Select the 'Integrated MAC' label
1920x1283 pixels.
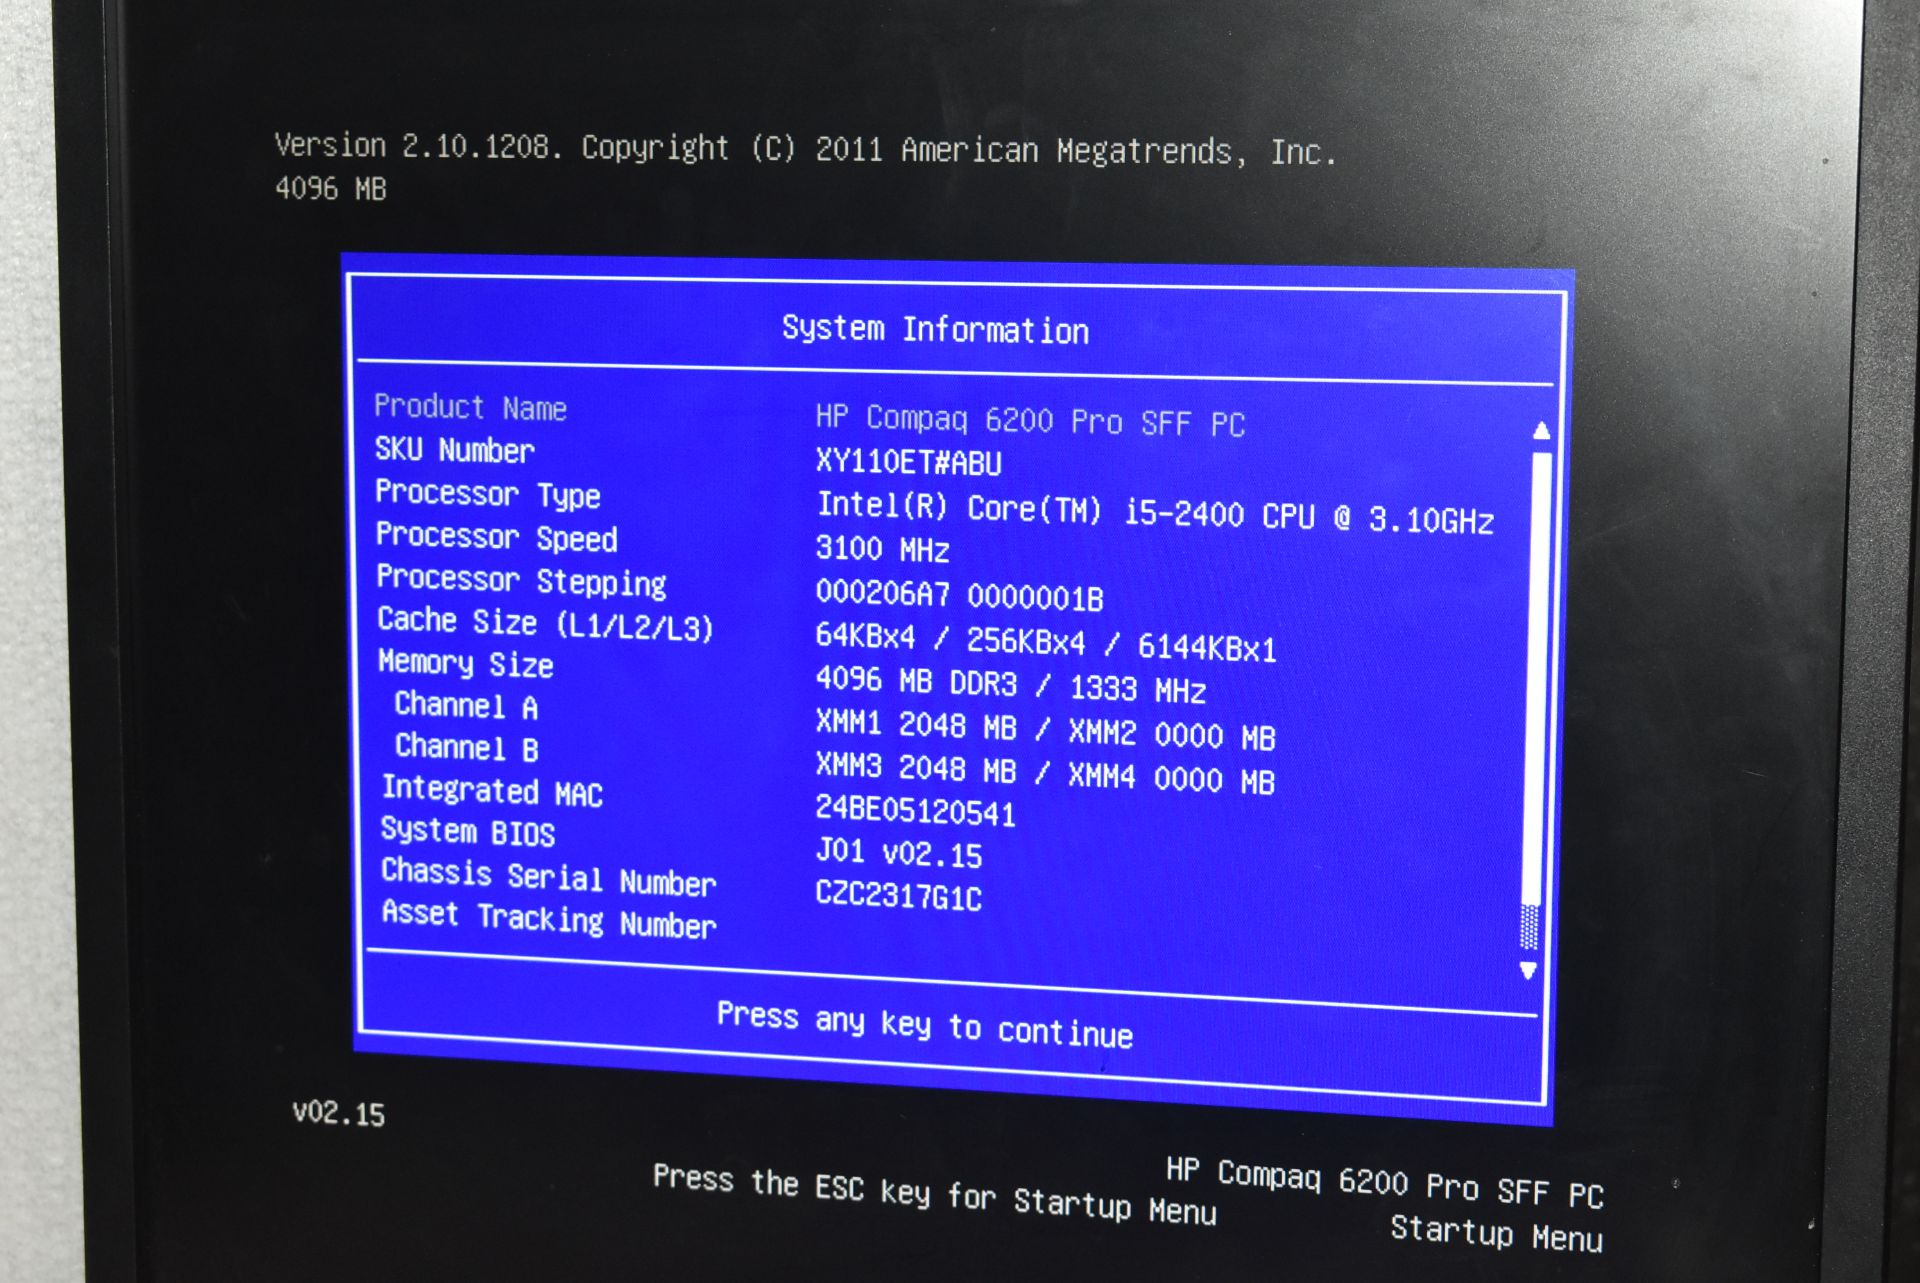click(x=492, y=791)
